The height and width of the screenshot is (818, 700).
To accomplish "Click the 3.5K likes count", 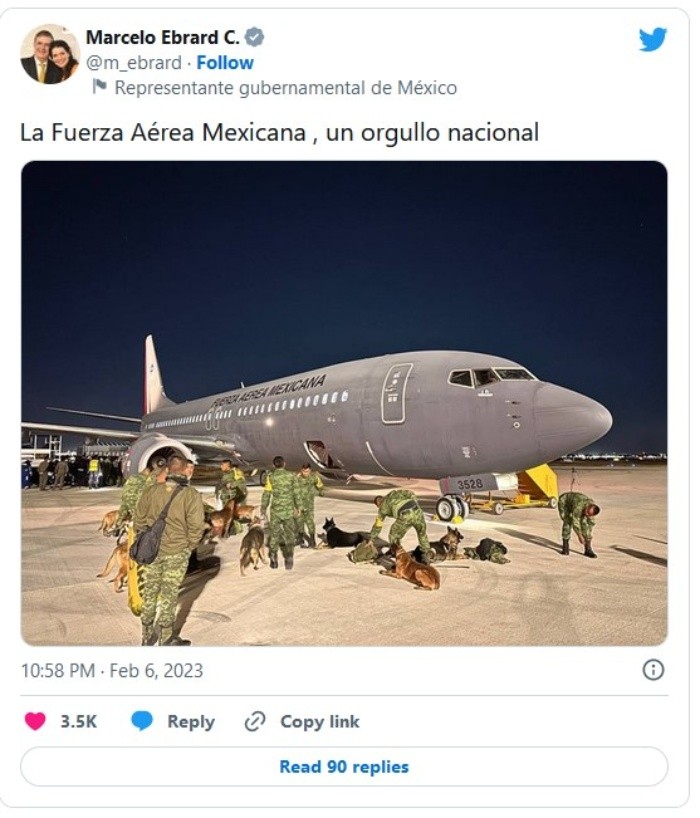I will click(x=78, y=722).
